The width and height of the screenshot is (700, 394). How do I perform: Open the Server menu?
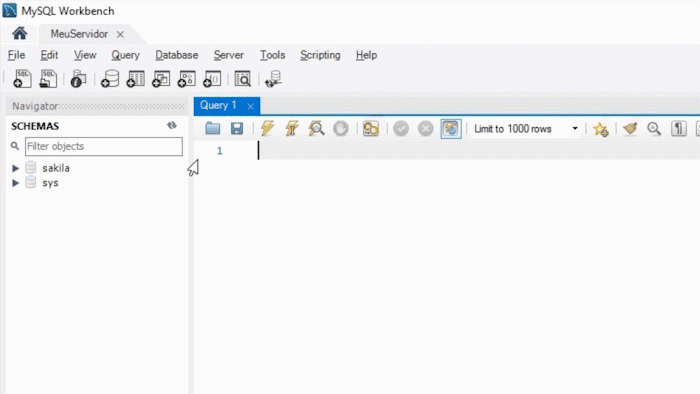[229, 55]
